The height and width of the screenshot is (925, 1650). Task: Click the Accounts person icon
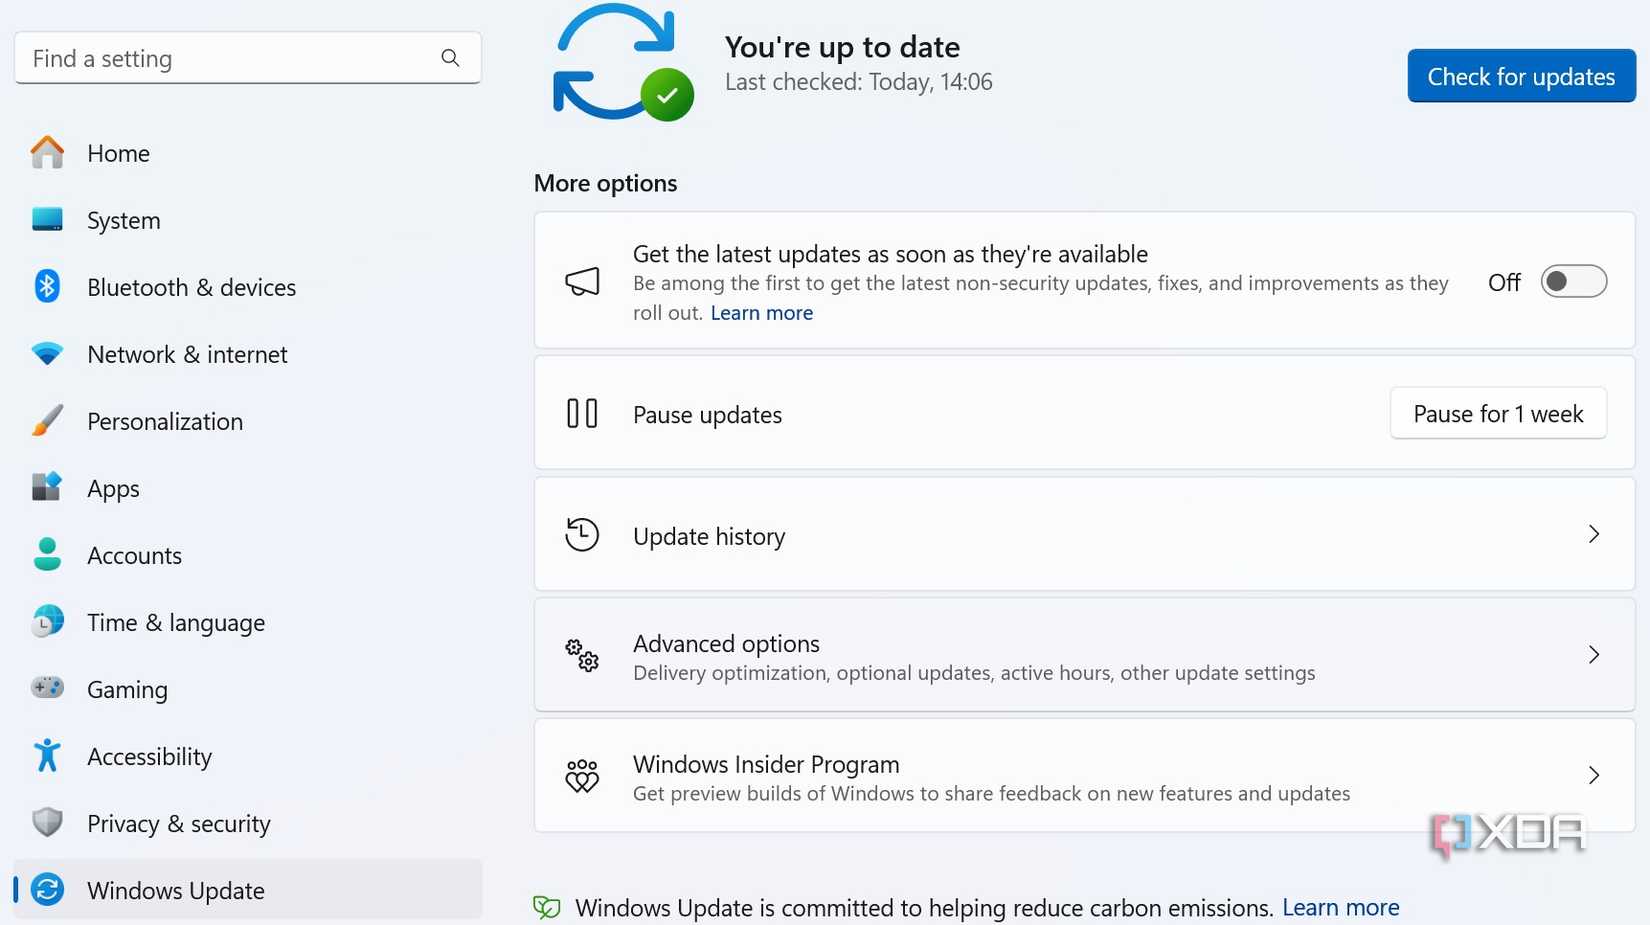pos(47,554)
